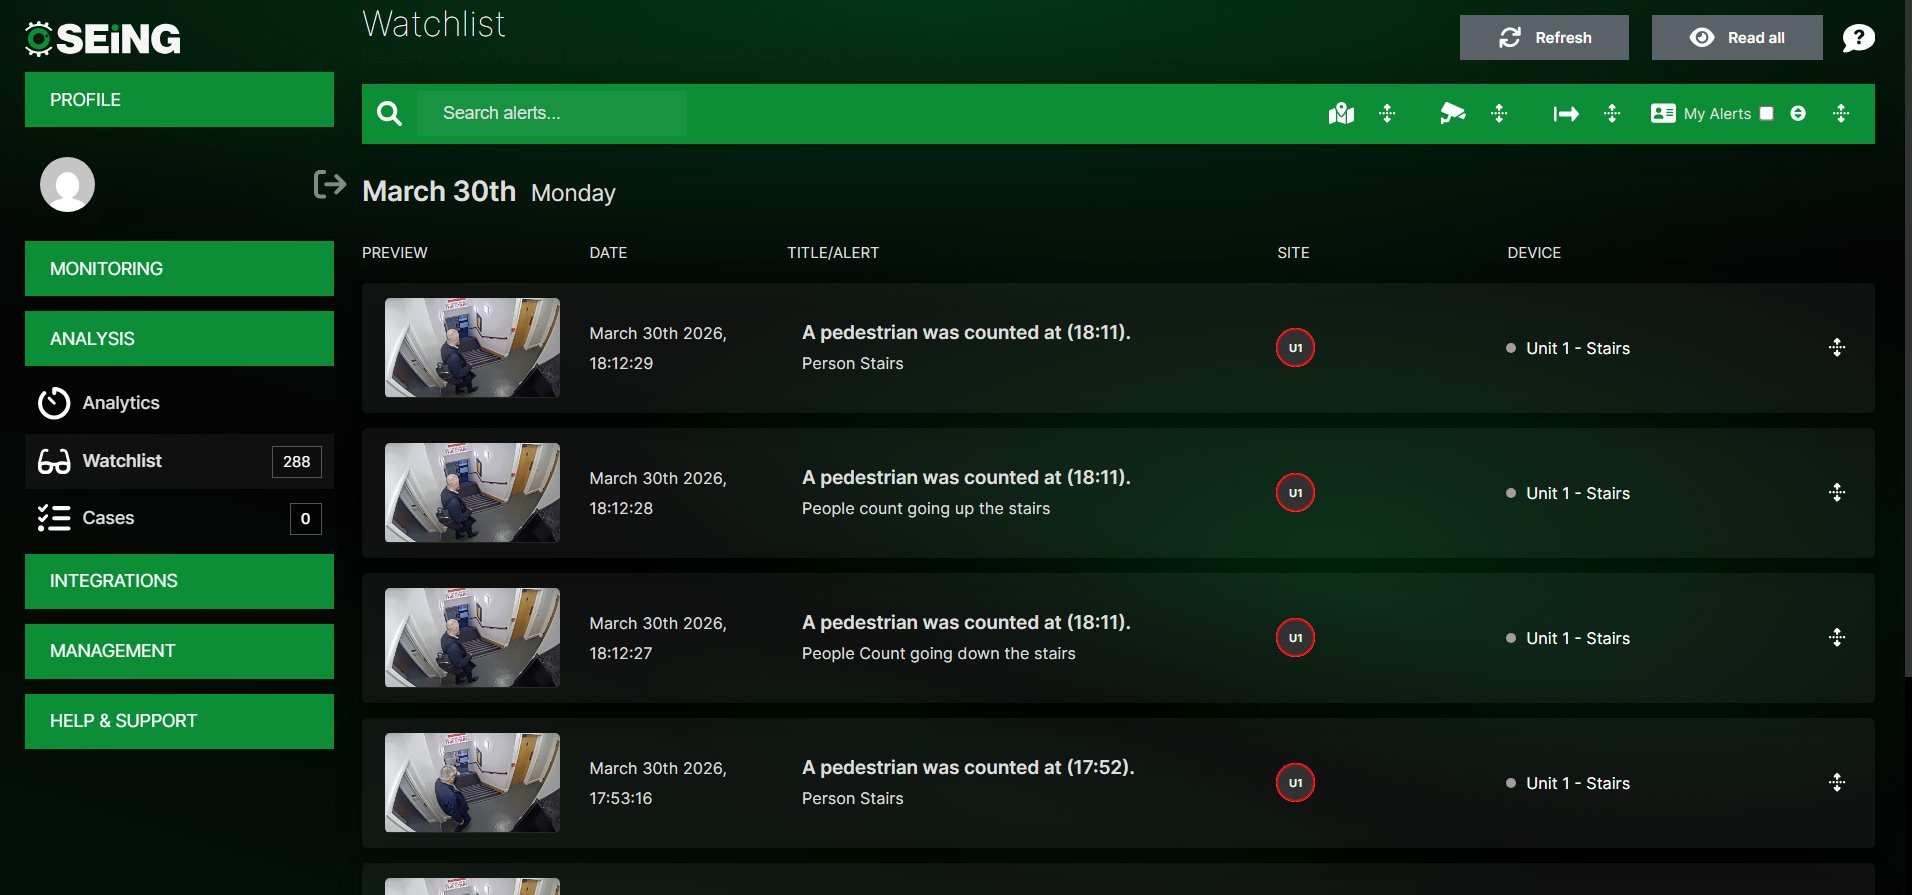Open the MONITORING menu section

pyautogui.click(x=179, y=269)
